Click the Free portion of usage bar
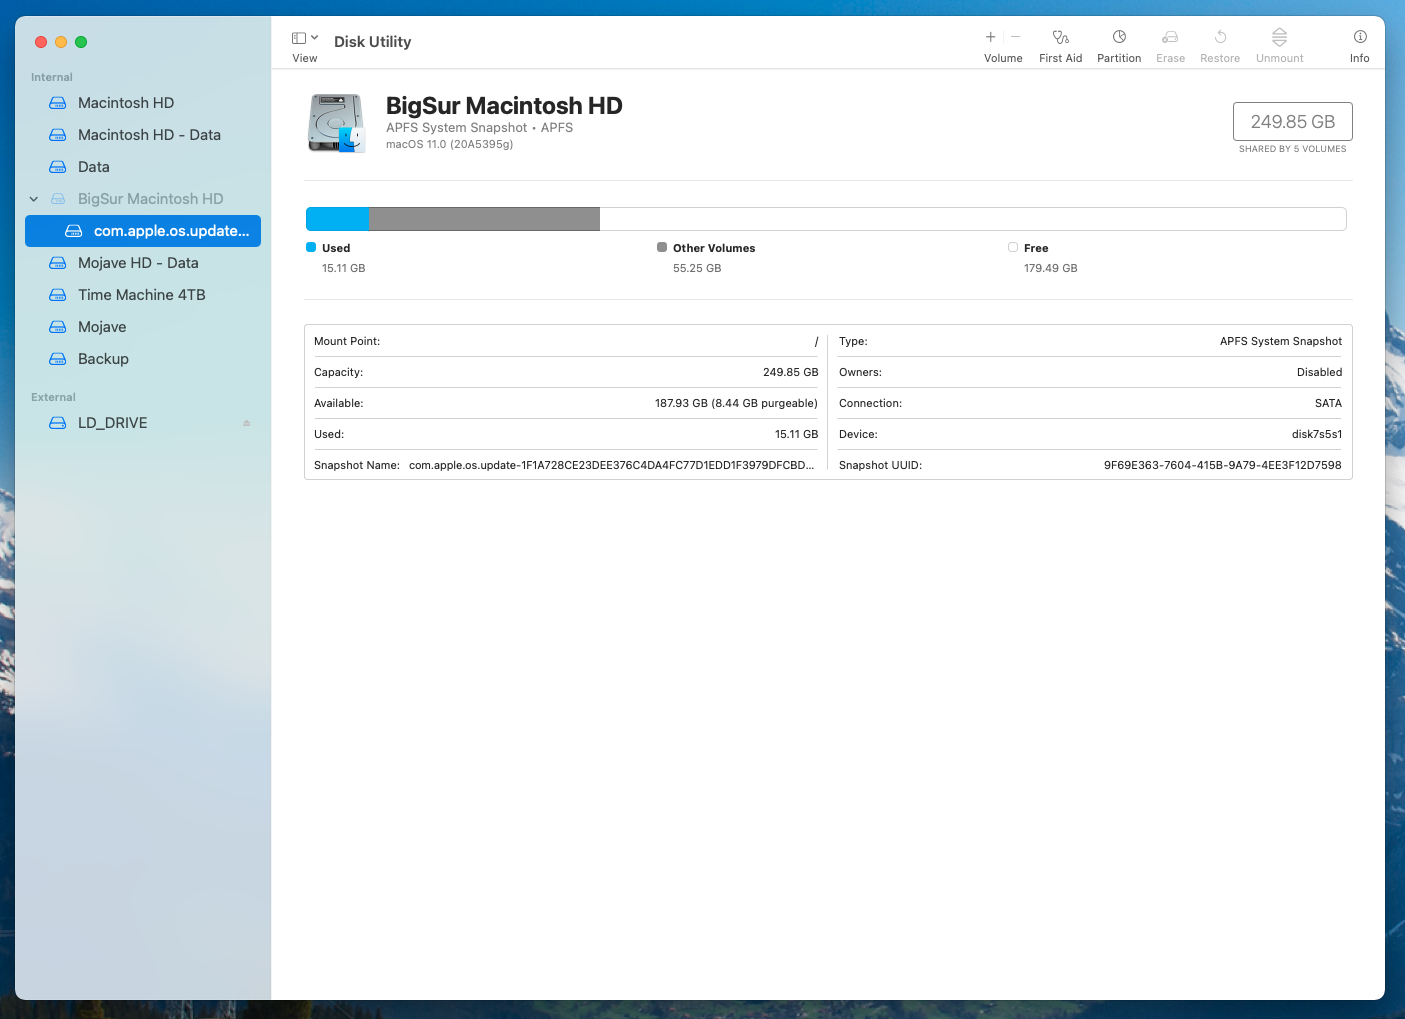The image size is (1405, 1019). pos(973,219)
